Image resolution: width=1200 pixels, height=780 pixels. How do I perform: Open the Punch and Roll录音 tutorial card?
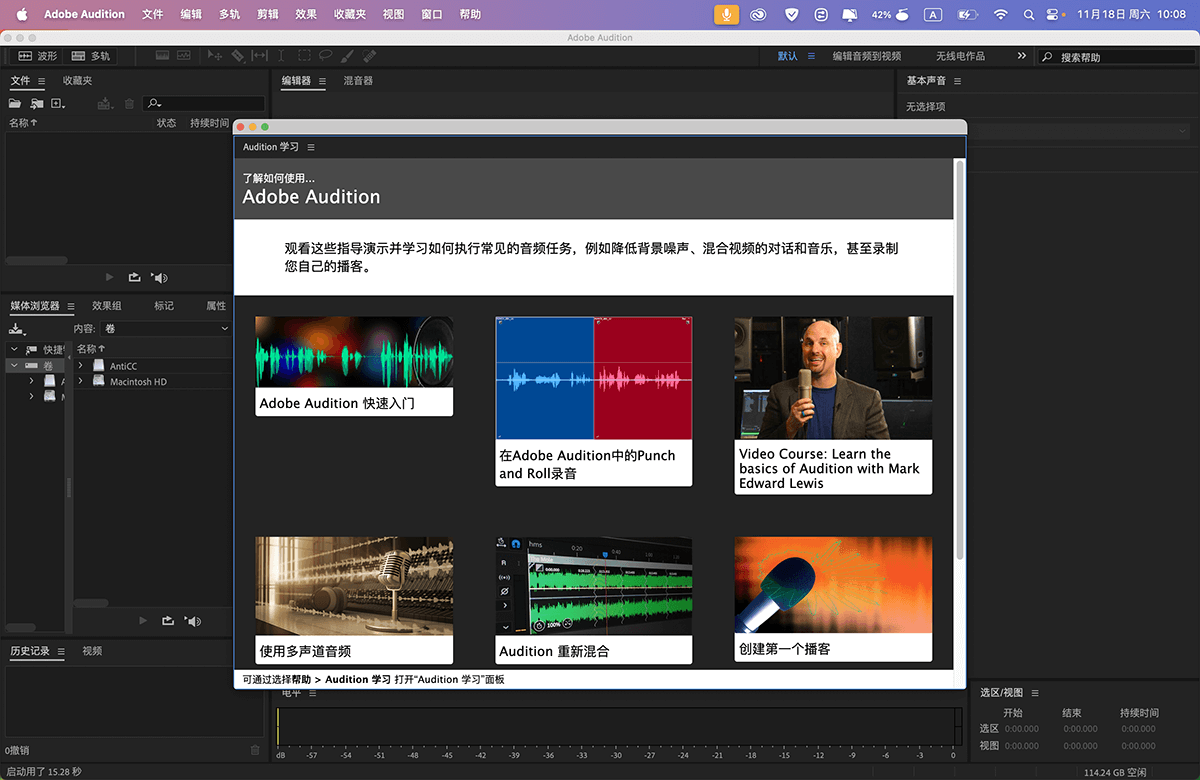(594, 401)
